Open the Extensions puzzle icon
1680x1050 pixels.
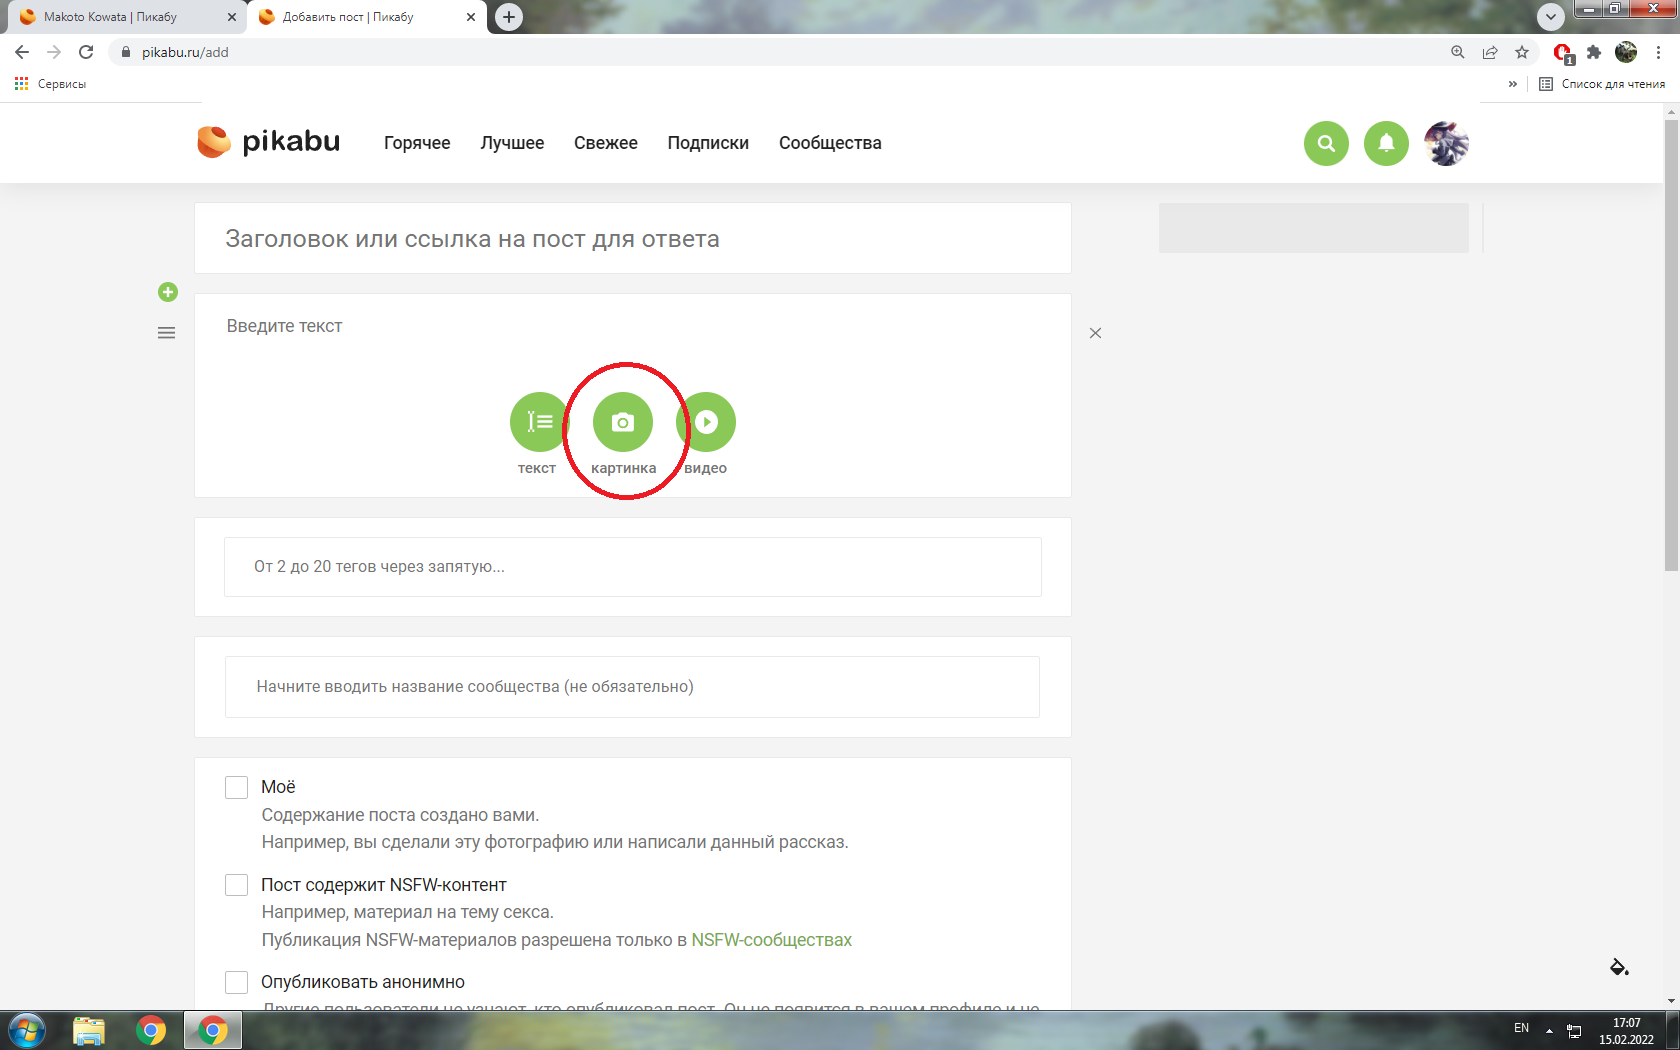pyautogui.click(x=1594, y=52)
